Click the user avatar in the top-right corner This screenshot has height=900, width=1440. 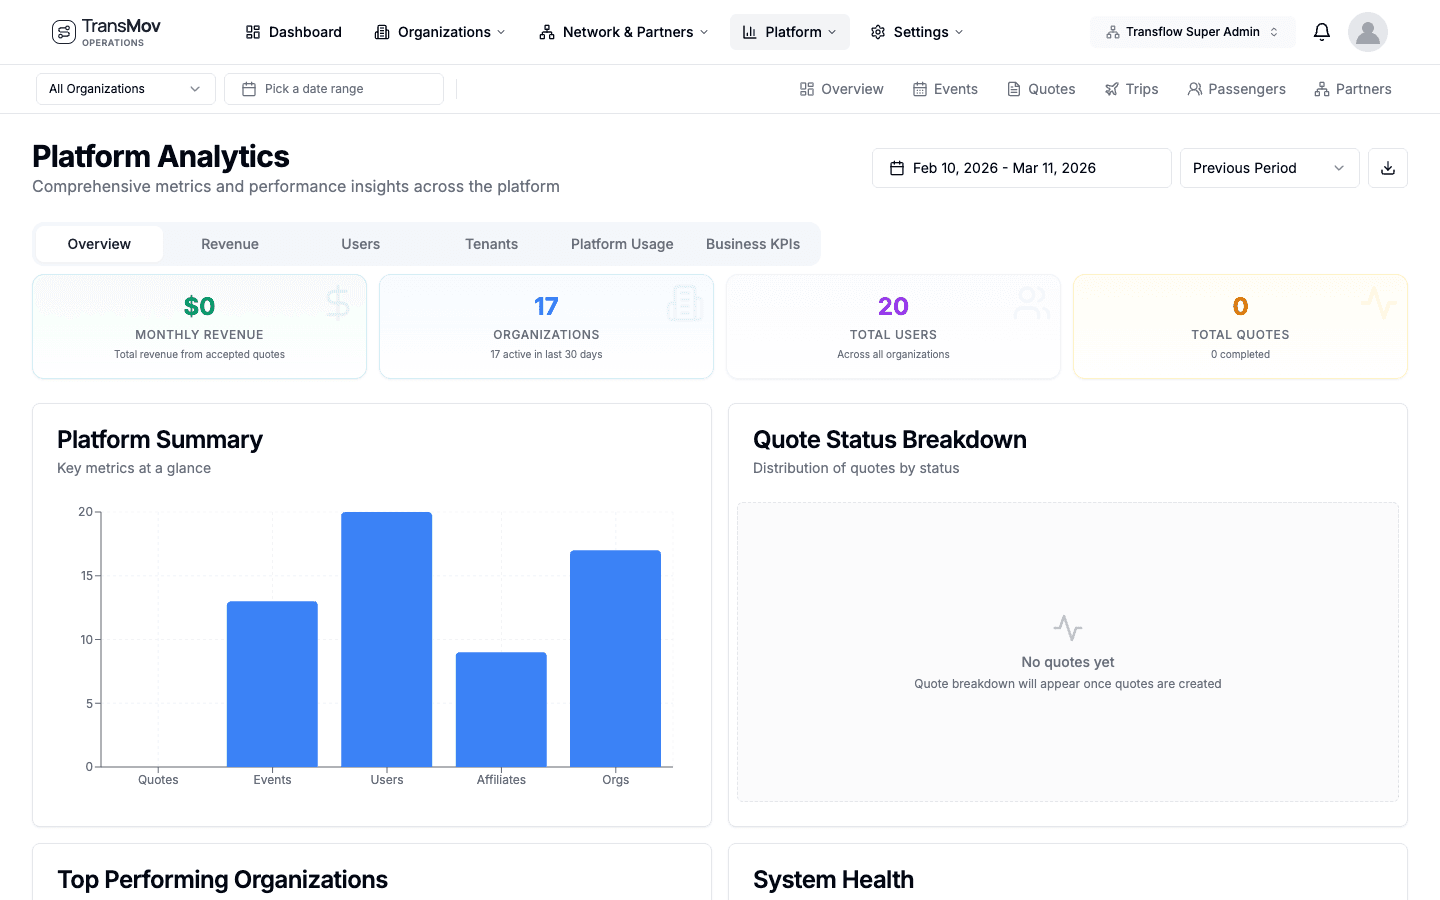click(x=1367, y=31)
